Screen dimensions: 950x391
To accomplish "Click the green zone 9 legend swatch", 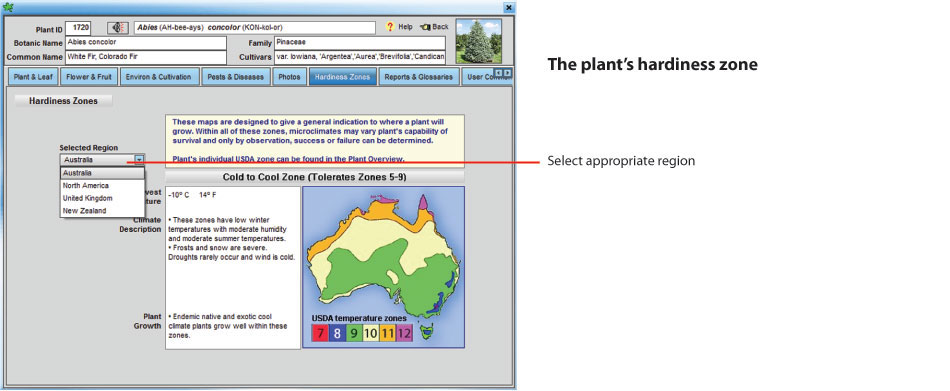I will (x=354, y=333).
